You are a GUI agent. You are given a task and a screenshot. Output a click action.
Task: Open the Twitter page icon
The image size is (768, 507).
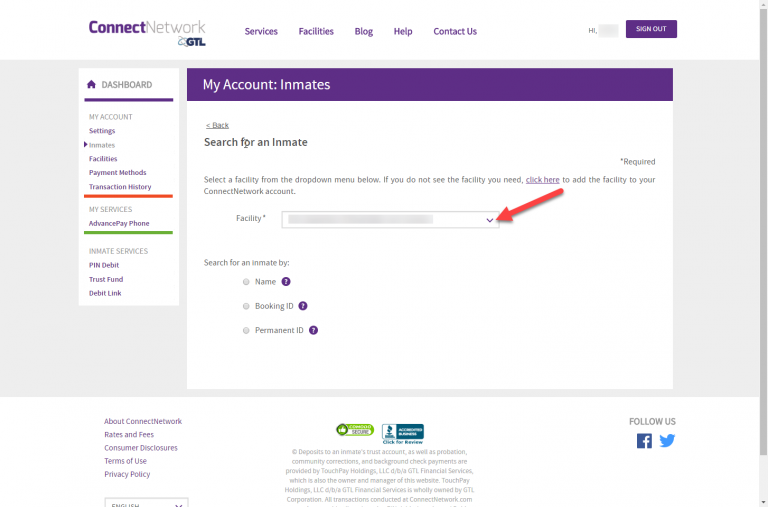click(x=667, y=440)
